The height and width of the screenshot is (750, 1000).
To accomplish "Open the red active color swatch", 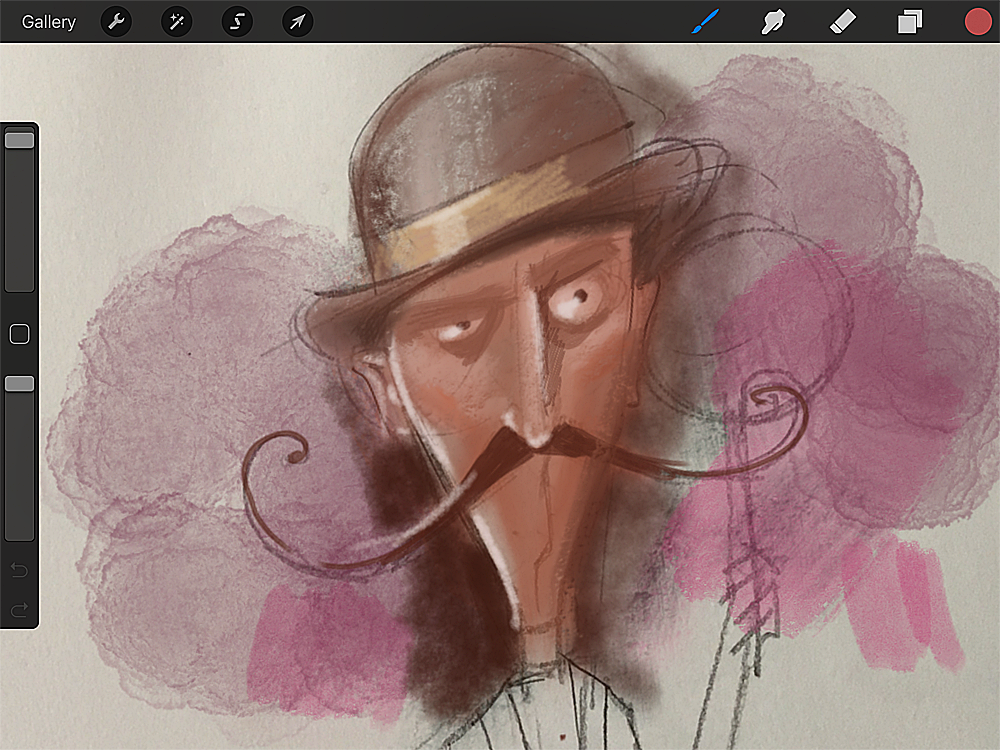I will [978, 22].
